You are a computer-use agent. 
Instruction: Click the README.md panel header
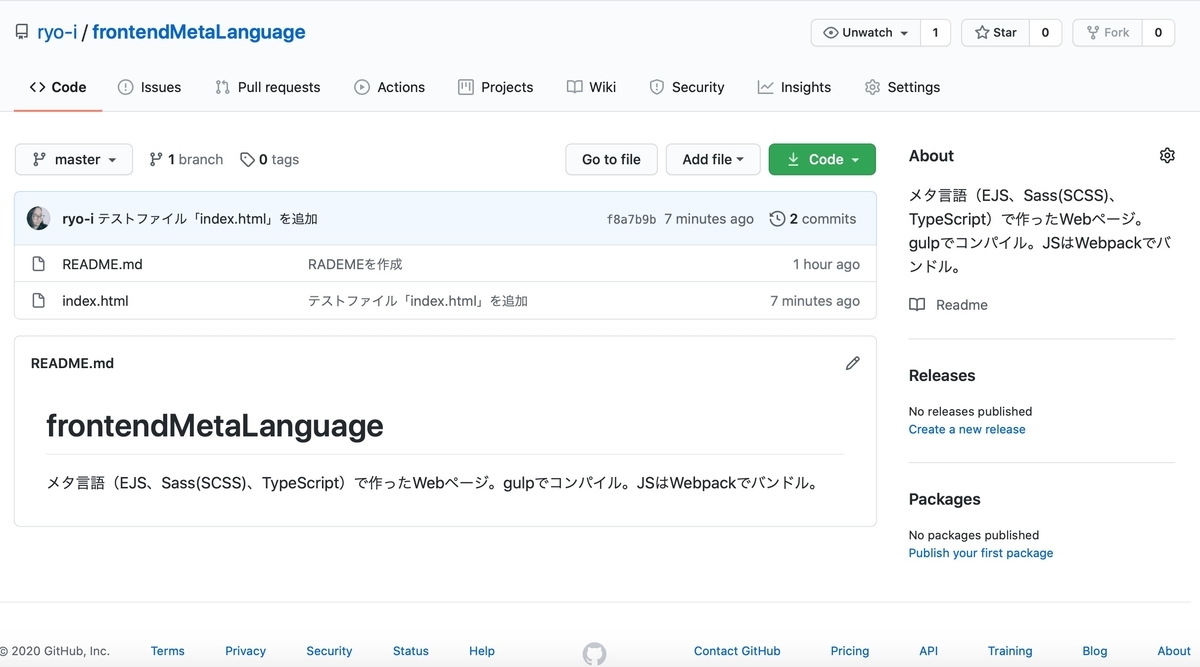pyautogui.click(x=72, y=363)
